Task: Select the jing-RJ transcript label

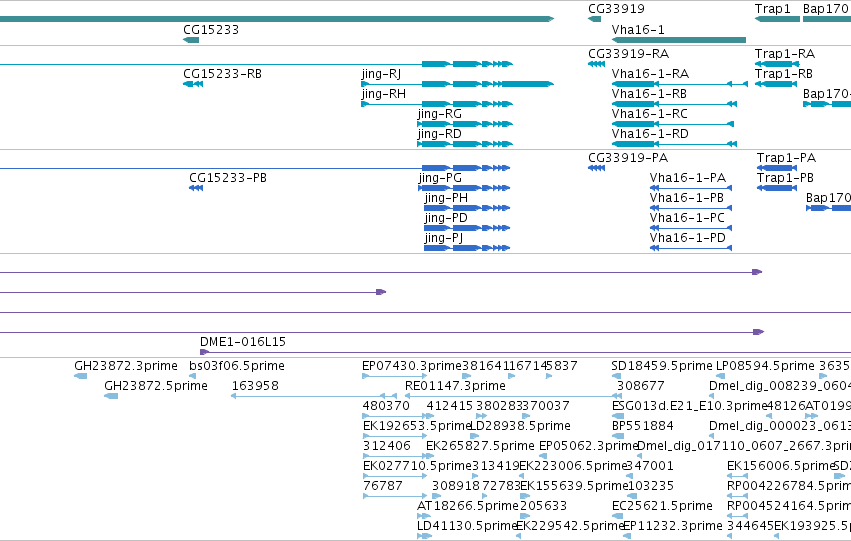Action: (382, 73)
